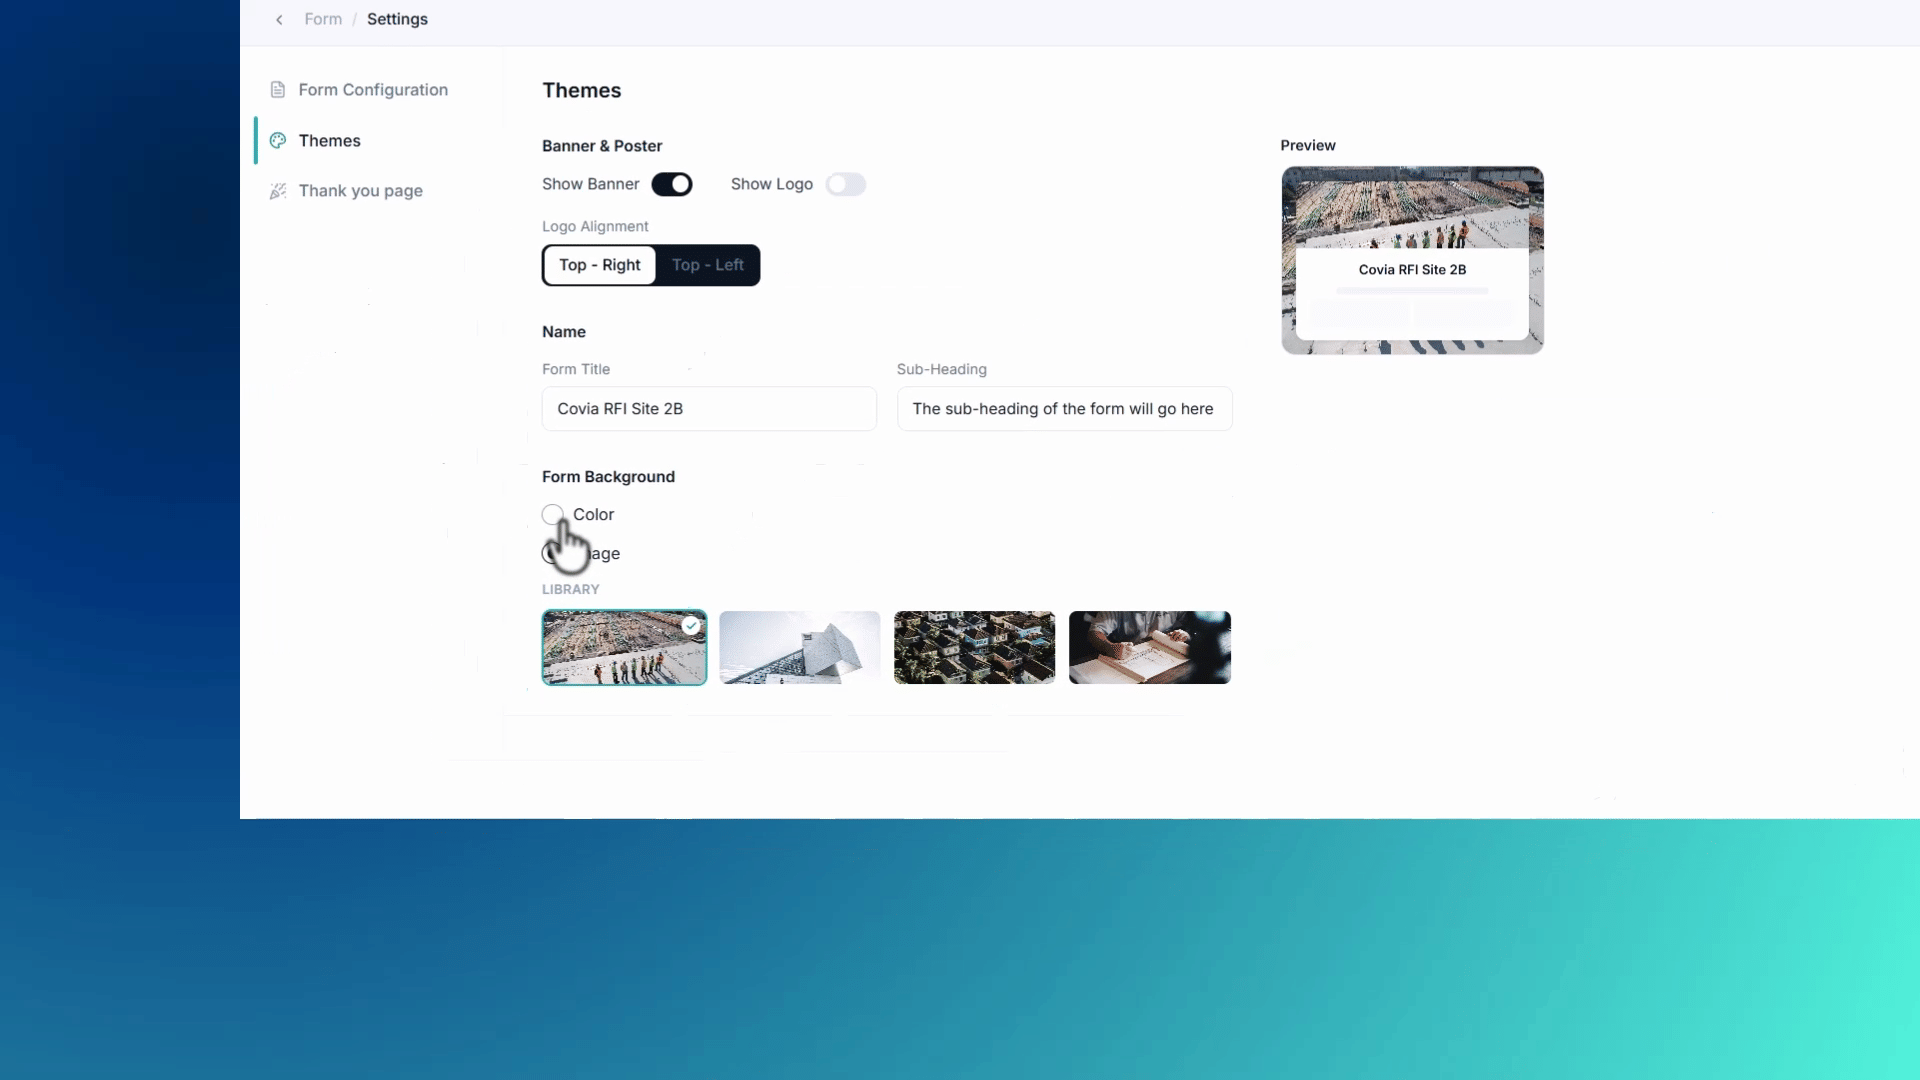Click the Form breadcrumb link
This screenshot has width=1920, height=1080.
pos(323,19)
